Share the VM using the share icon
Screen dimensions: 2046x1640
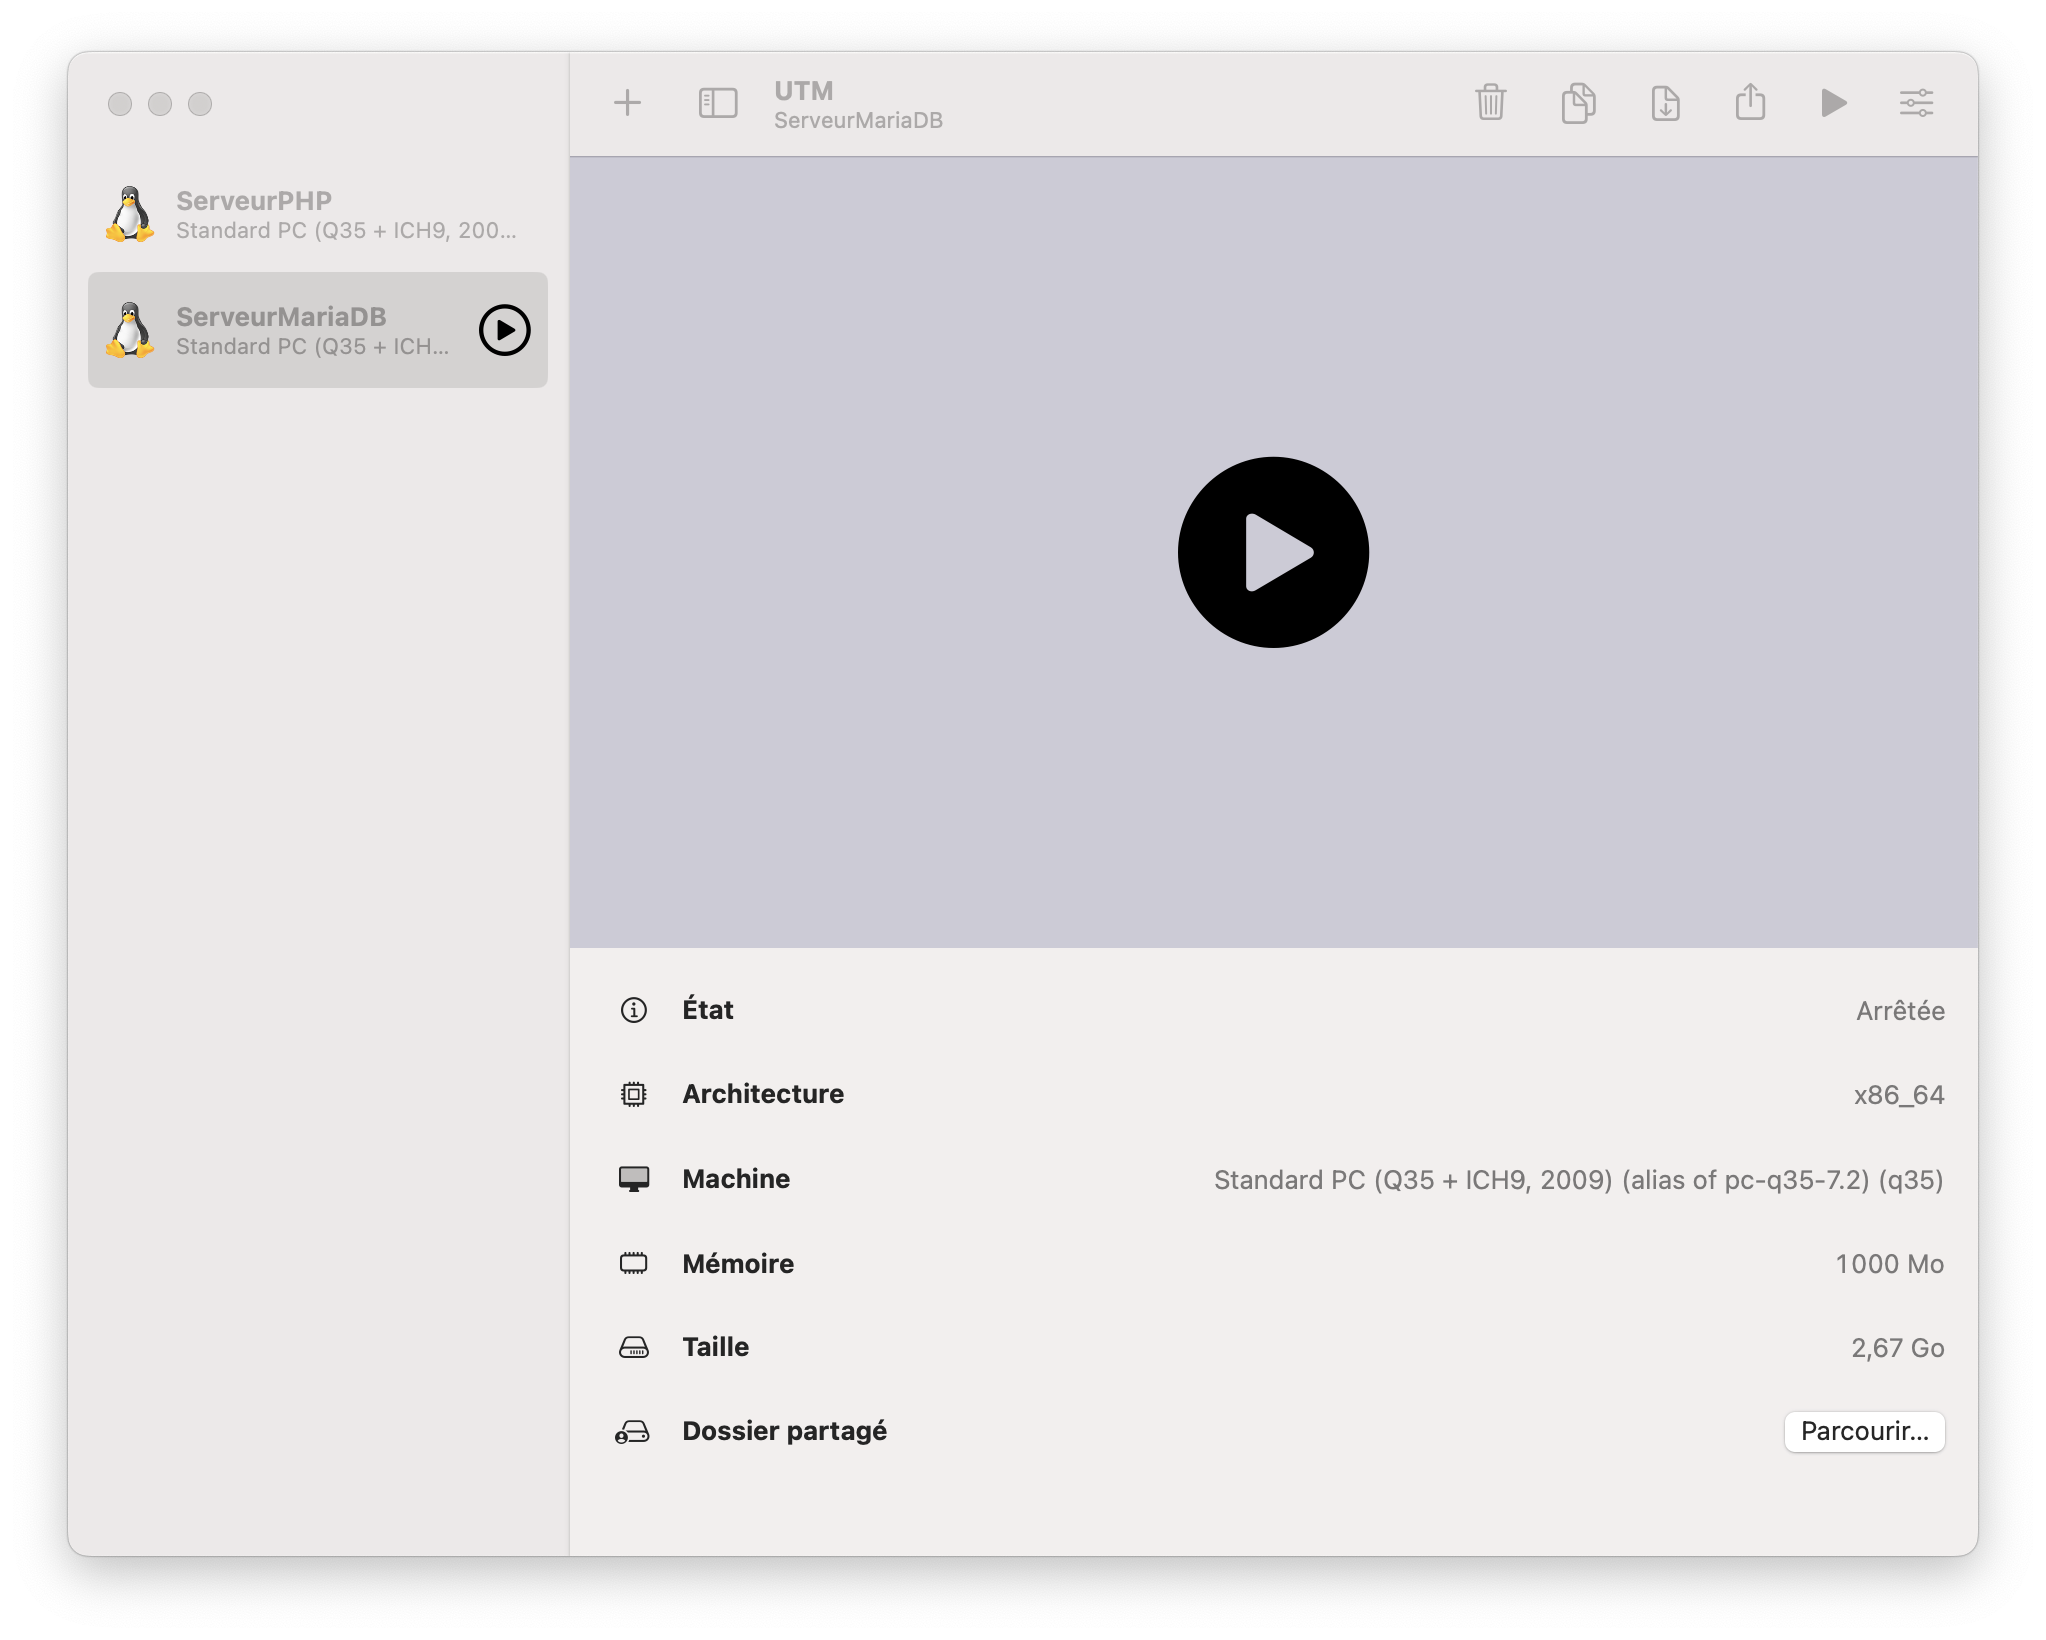coord(1750,103)
